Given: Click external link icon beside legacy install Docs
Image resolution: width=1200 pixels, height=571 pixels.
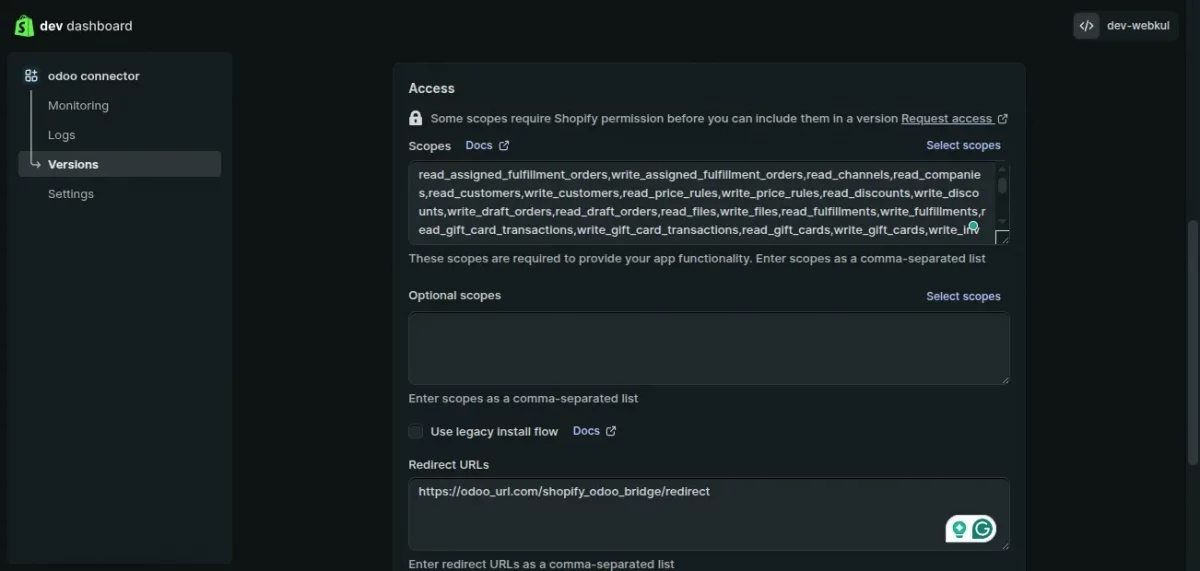Looking at the screenshot, I should 611,432.
